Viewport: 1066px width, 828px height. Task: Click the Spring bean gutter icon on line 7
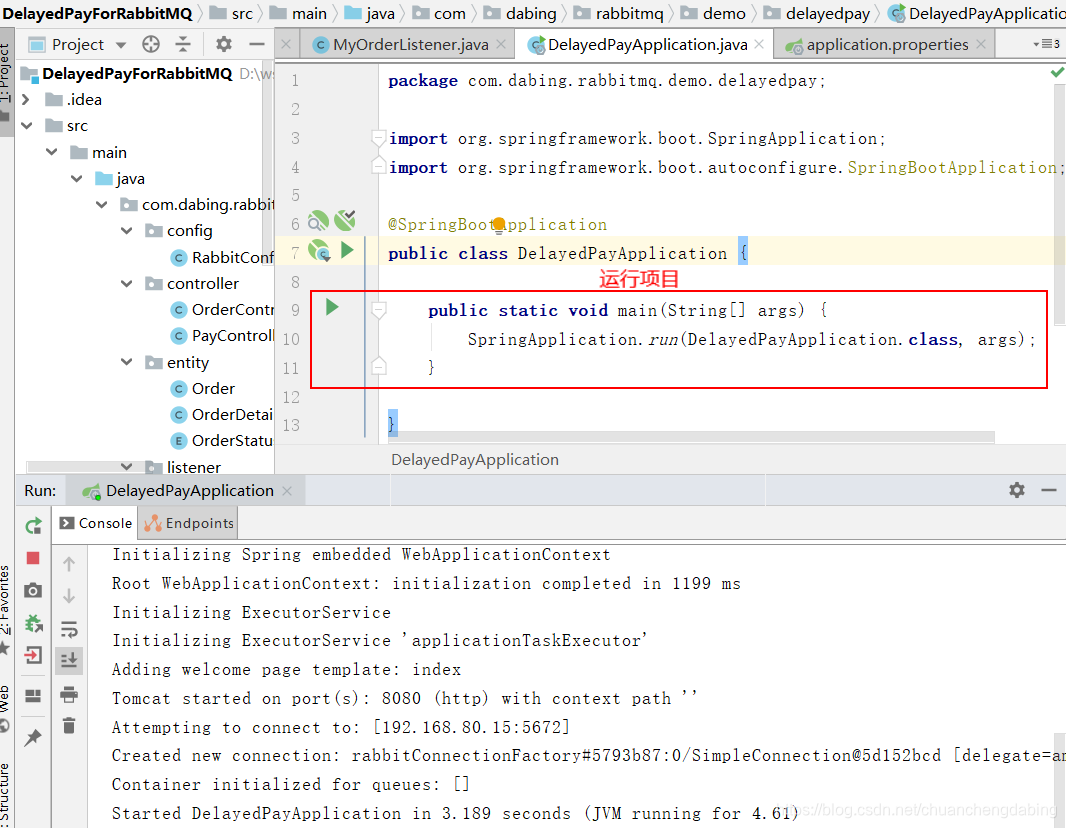319,251
